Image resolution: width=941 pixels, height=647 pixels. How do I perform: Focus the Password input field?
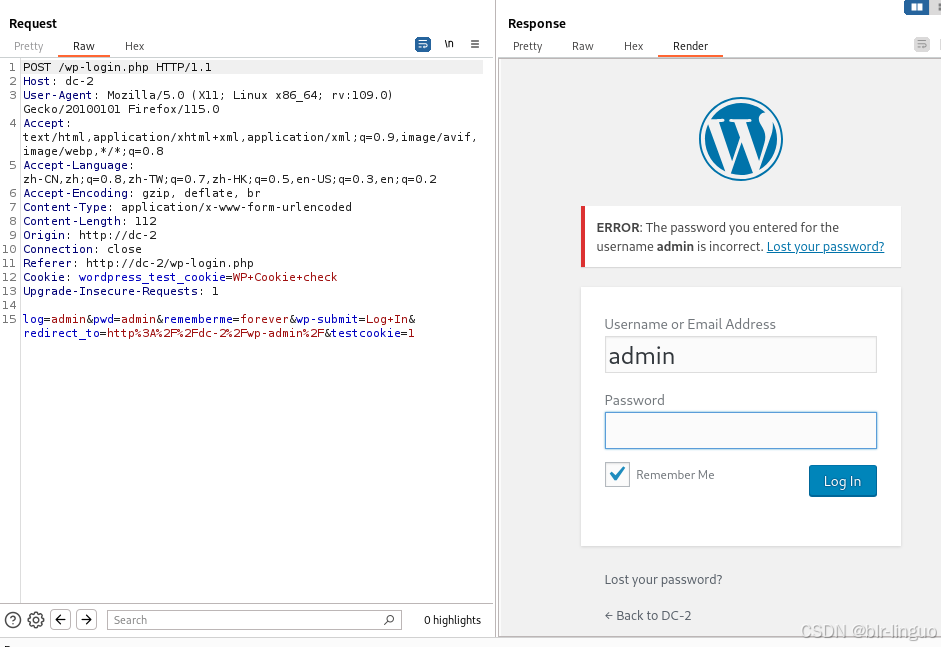741,430
